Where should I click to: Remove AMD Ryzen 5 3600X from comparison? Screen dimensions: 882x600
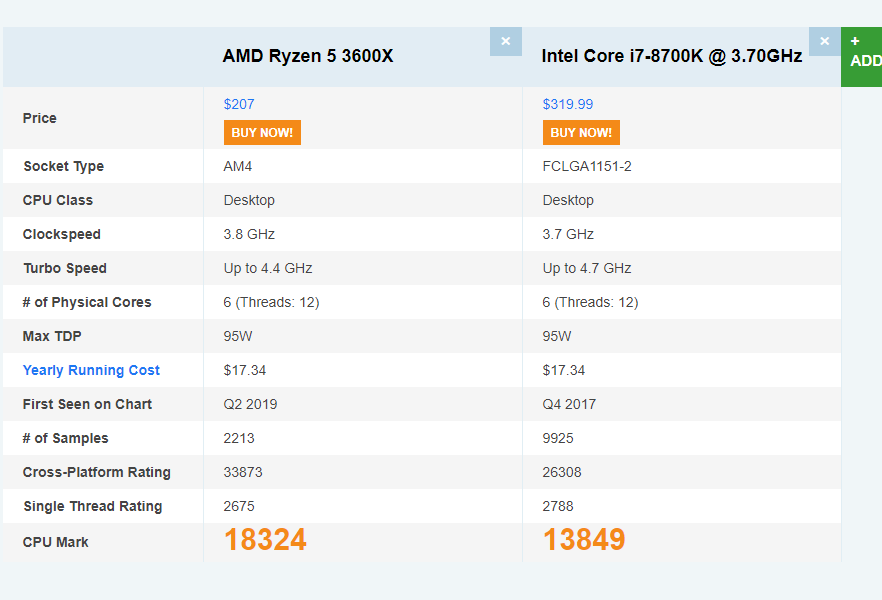tap(505, 41)
